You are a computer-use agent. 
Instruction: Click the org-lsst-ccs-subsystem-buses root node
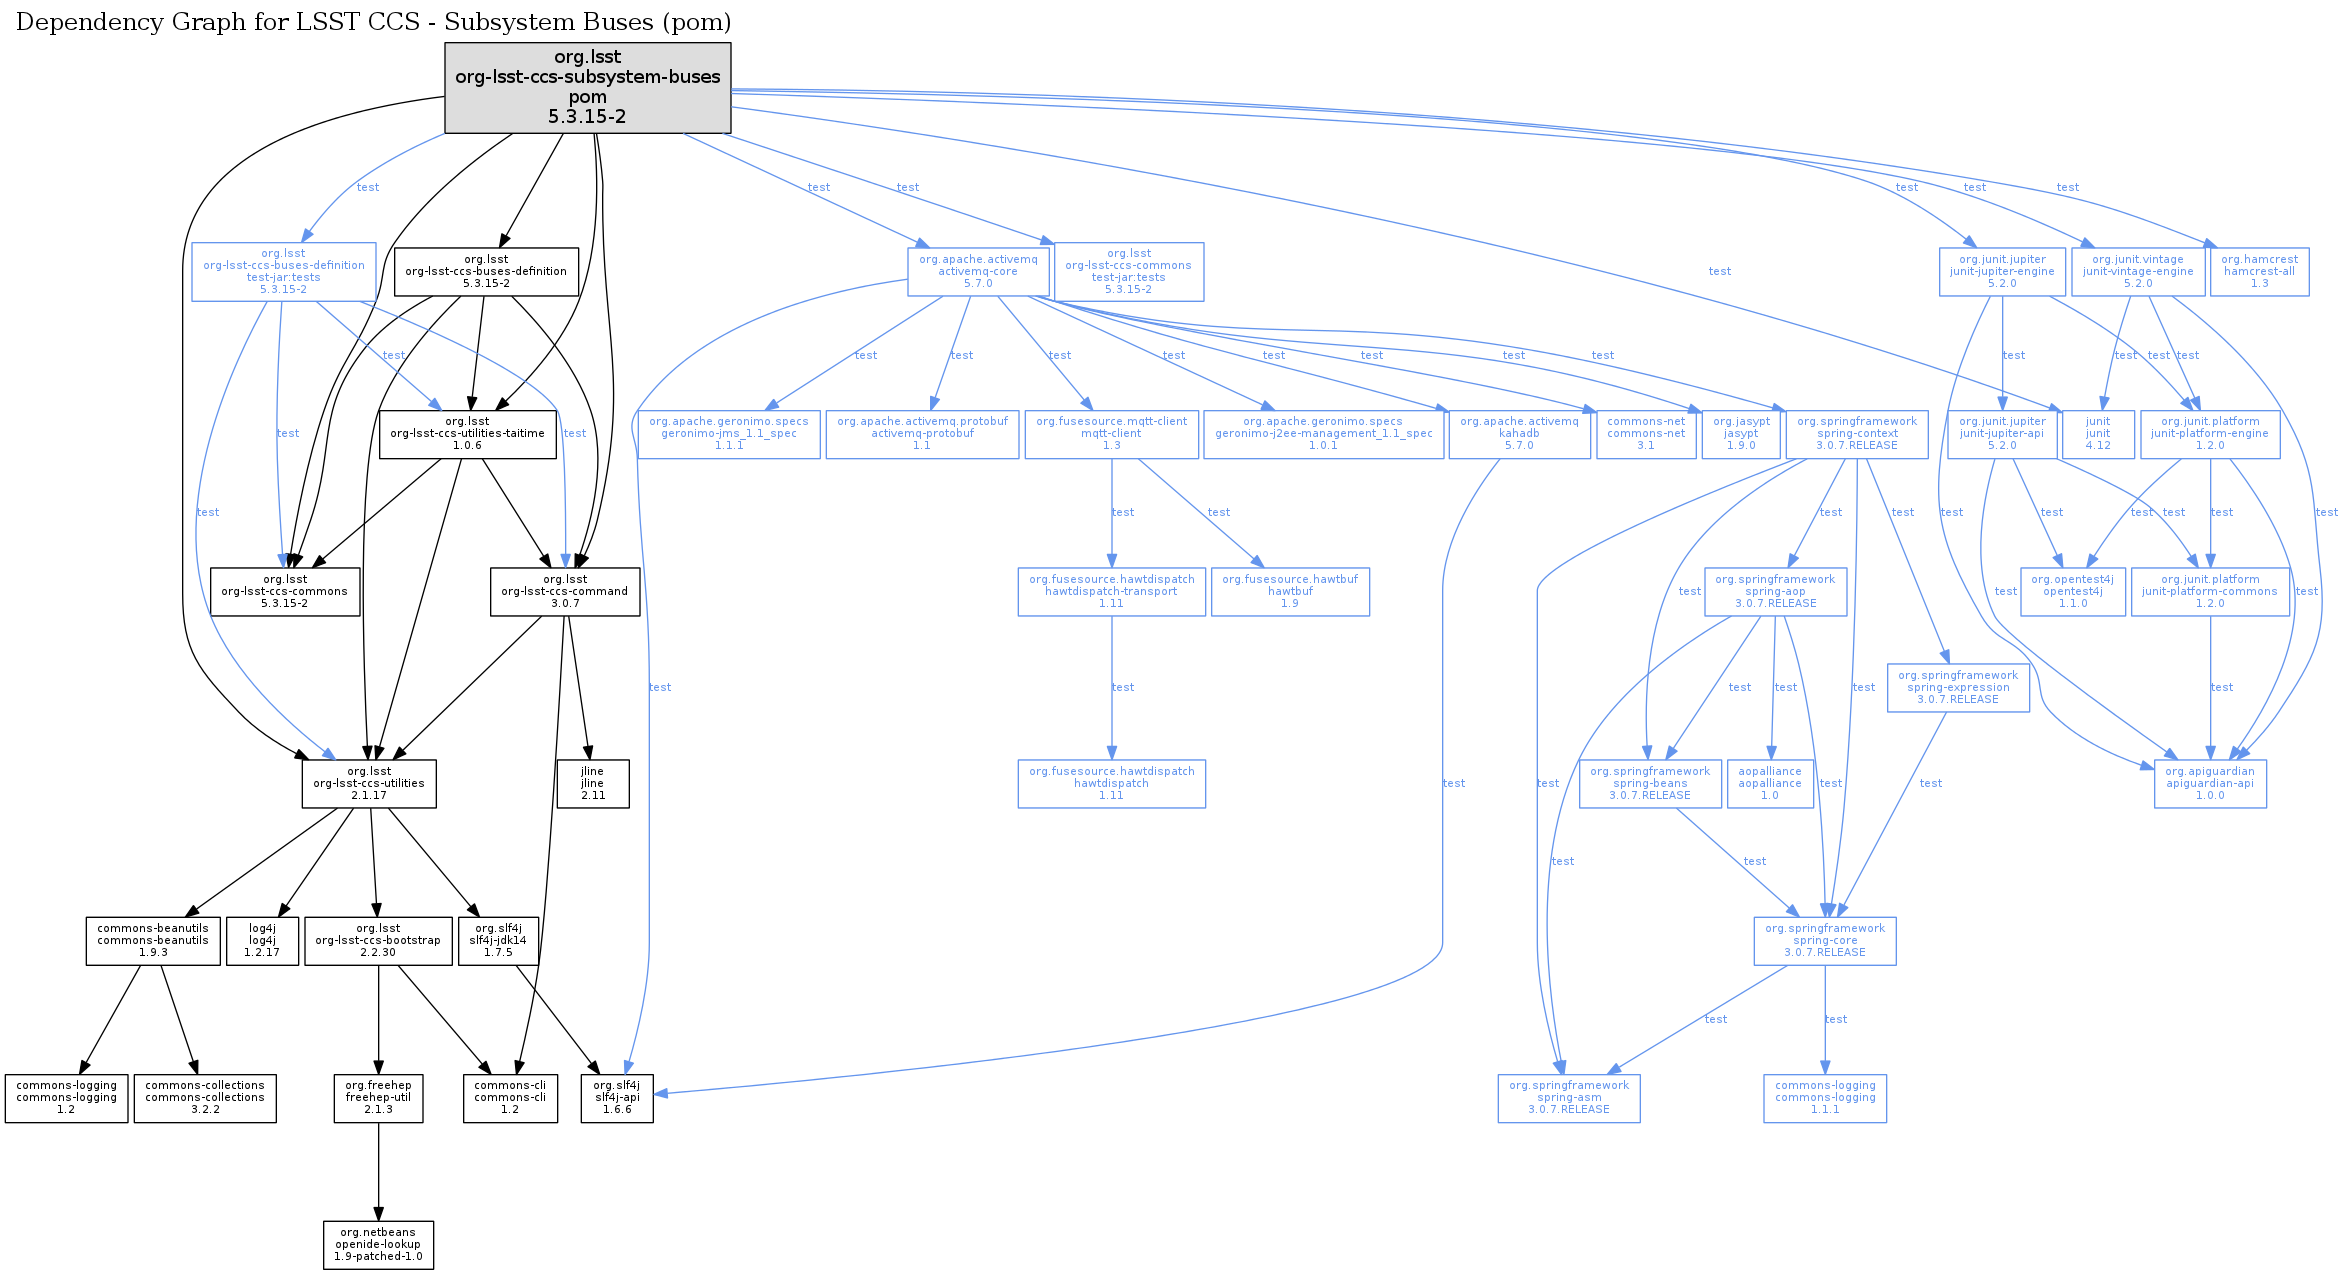[587, 87]
